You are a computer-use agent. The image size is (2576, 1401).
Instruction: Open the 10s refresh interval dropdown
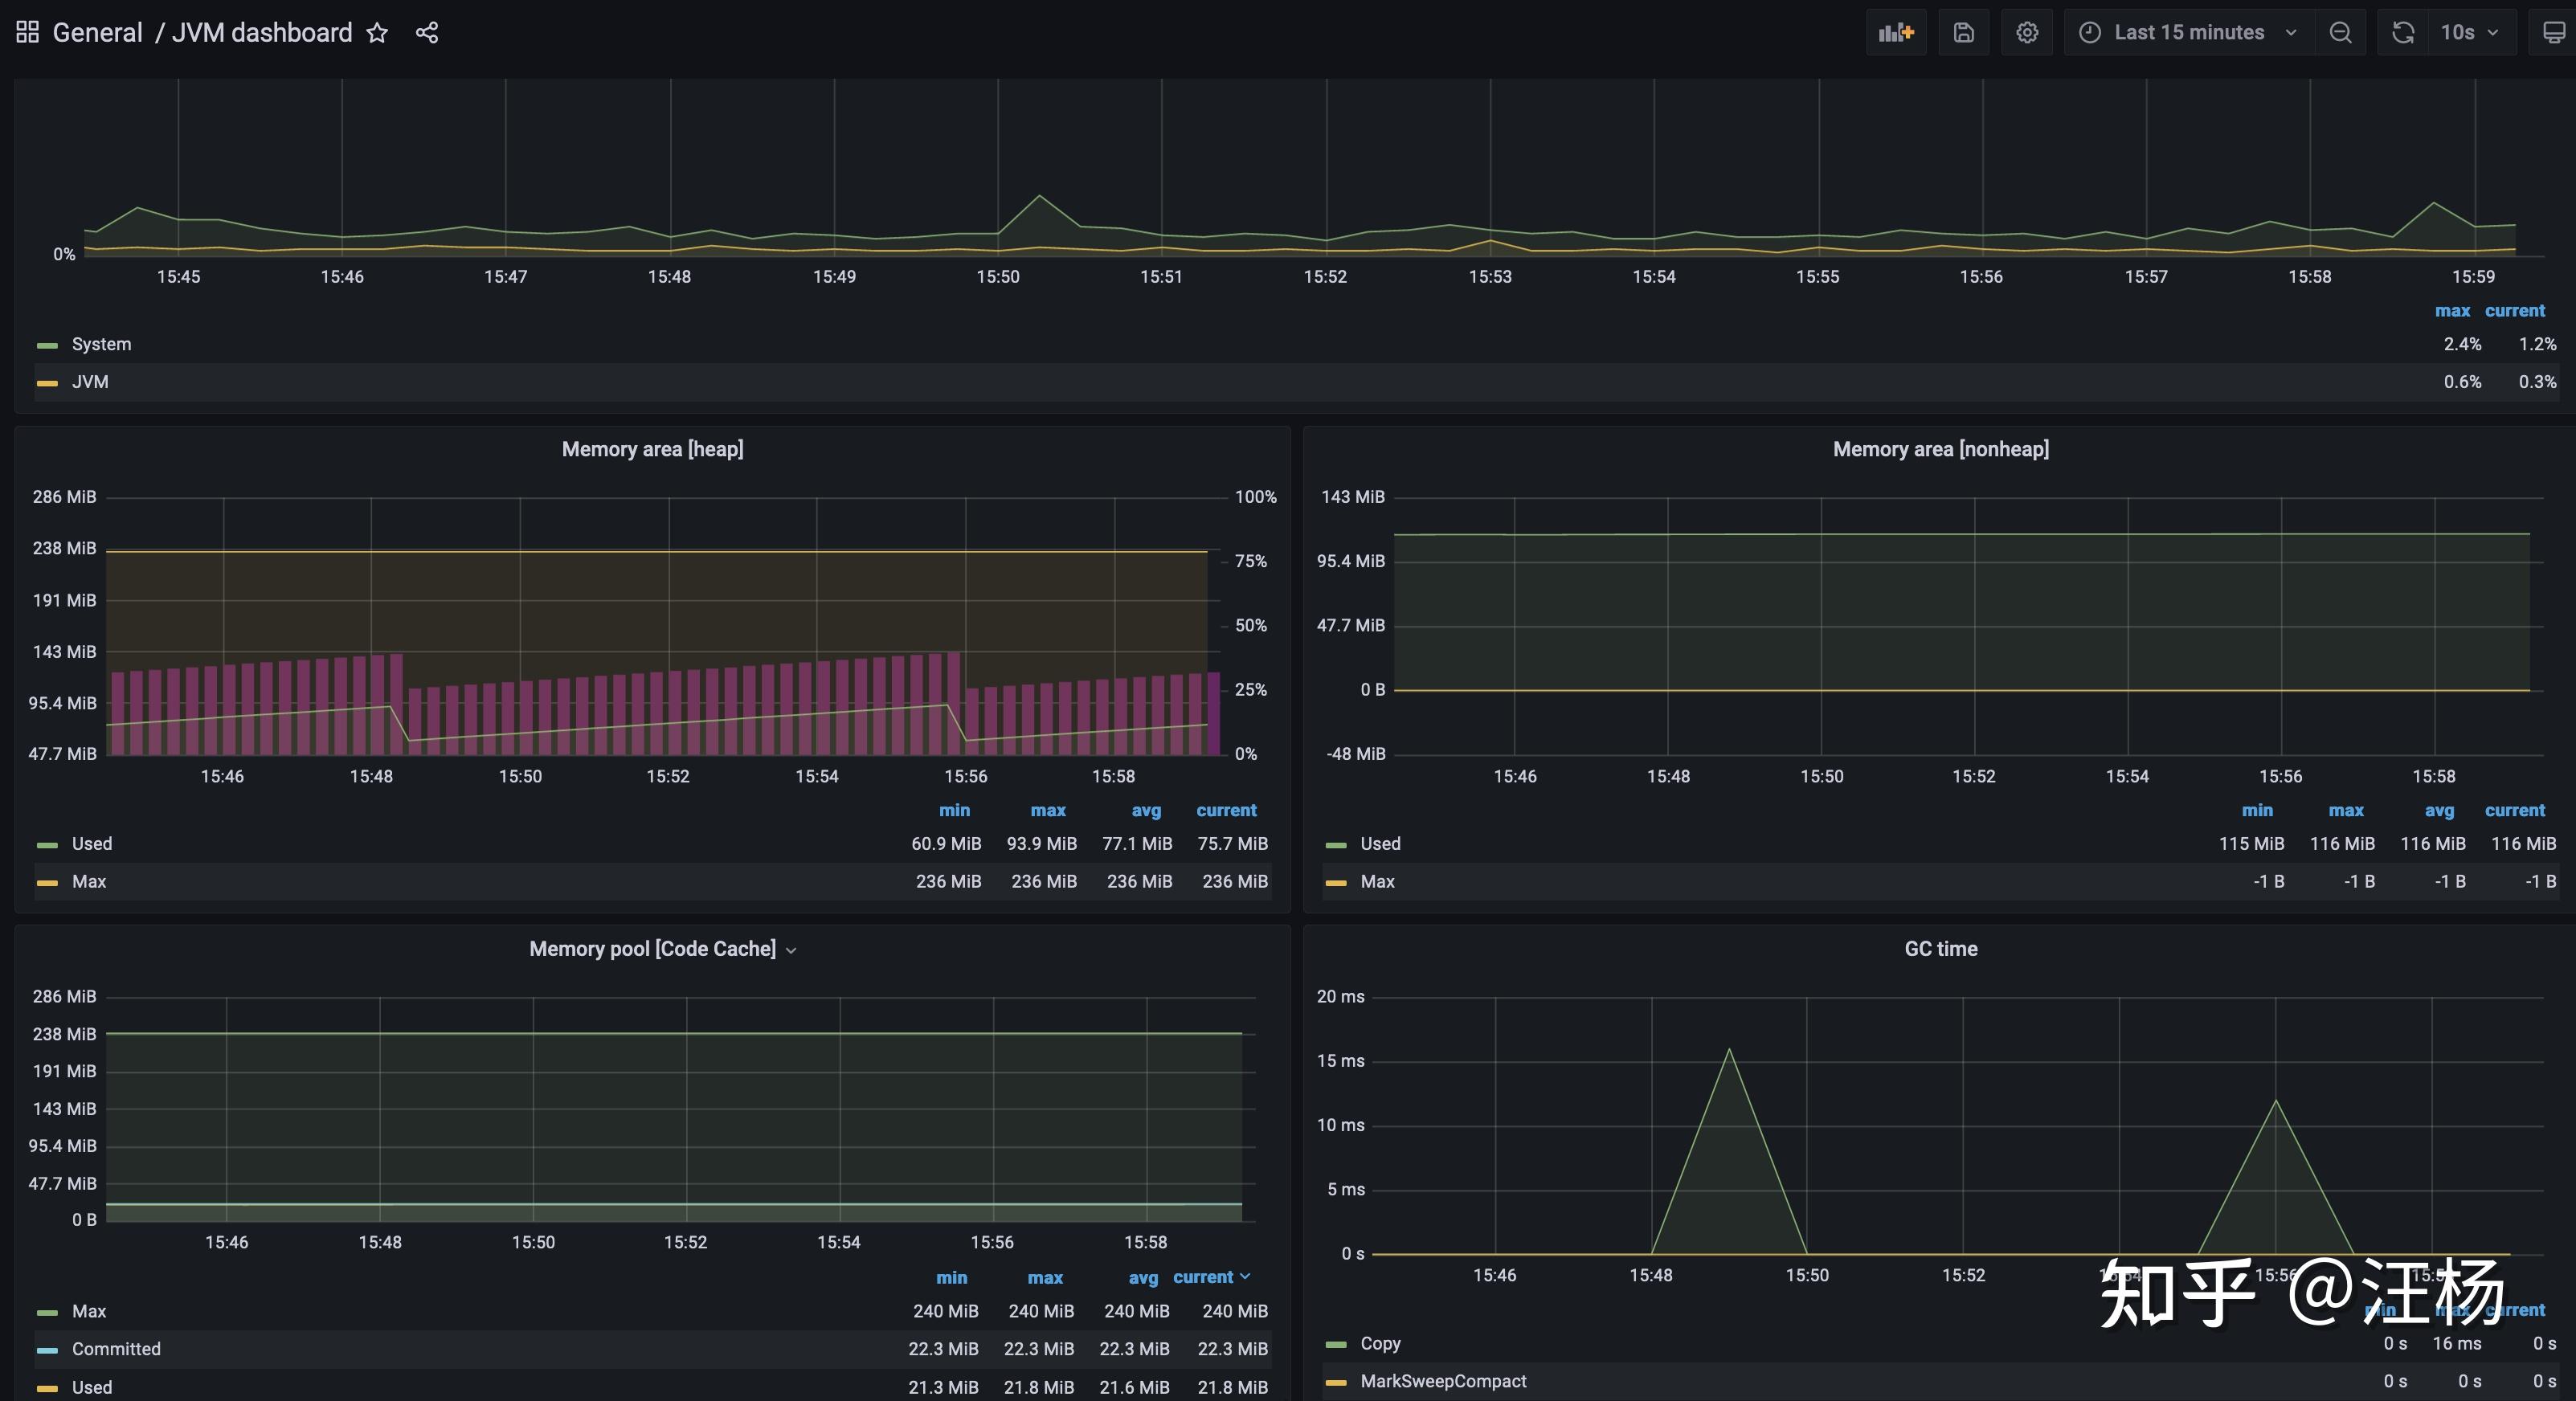point(2470,33)
